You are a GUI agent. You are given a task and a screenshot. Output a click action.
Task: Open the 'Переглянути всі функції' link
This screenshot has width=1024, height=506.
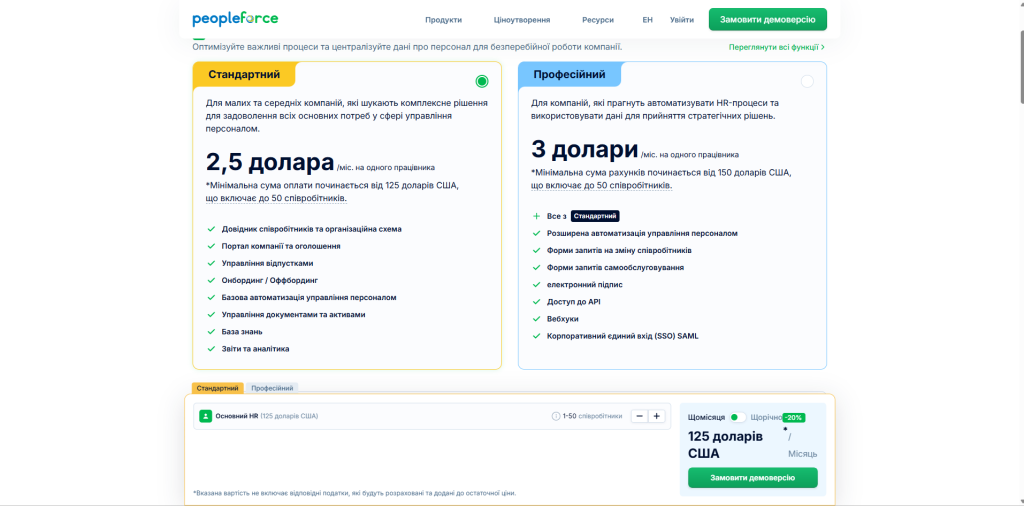[776, 47]
